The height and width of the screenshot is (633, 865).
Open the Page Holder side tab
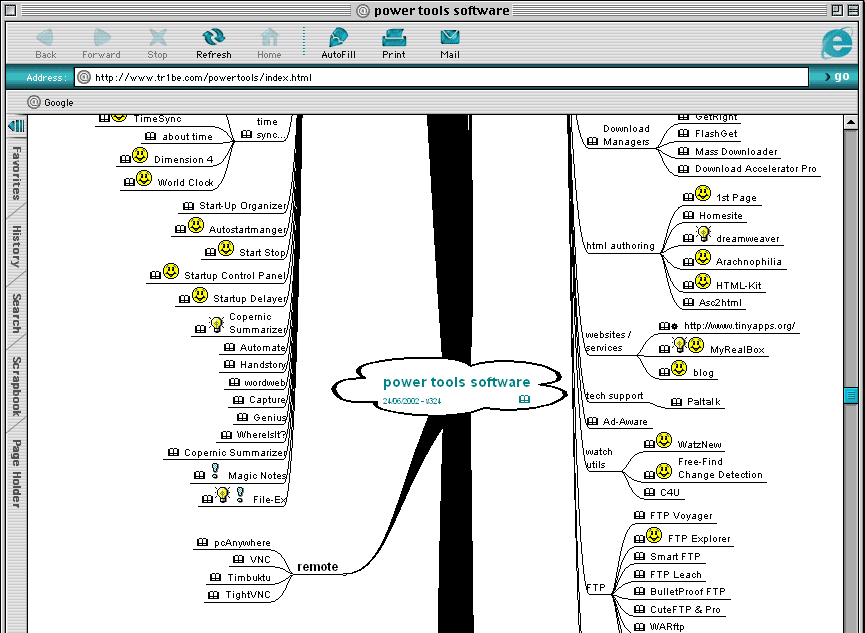[x=16, y=474]
